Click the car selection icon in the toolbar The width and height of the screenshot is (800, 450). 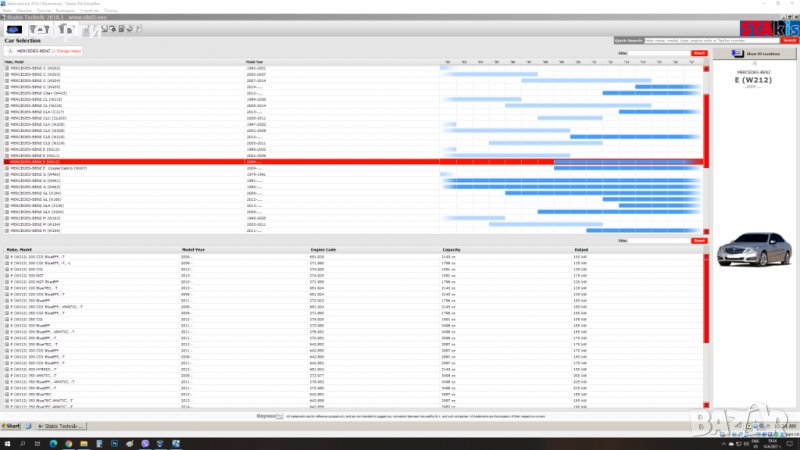[16, 26]
